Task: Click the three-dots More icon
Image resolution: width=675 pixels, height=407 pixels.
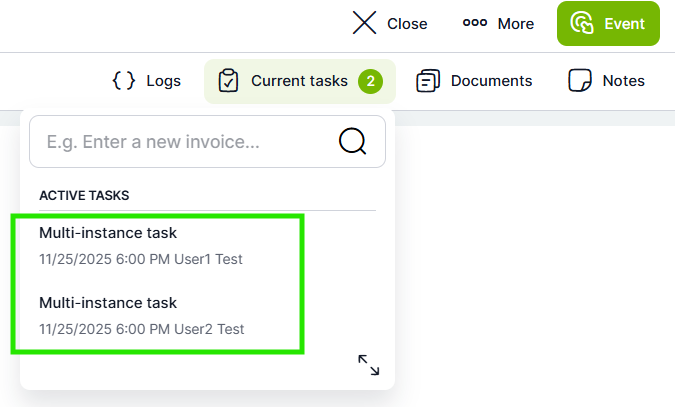Action: 474,23
